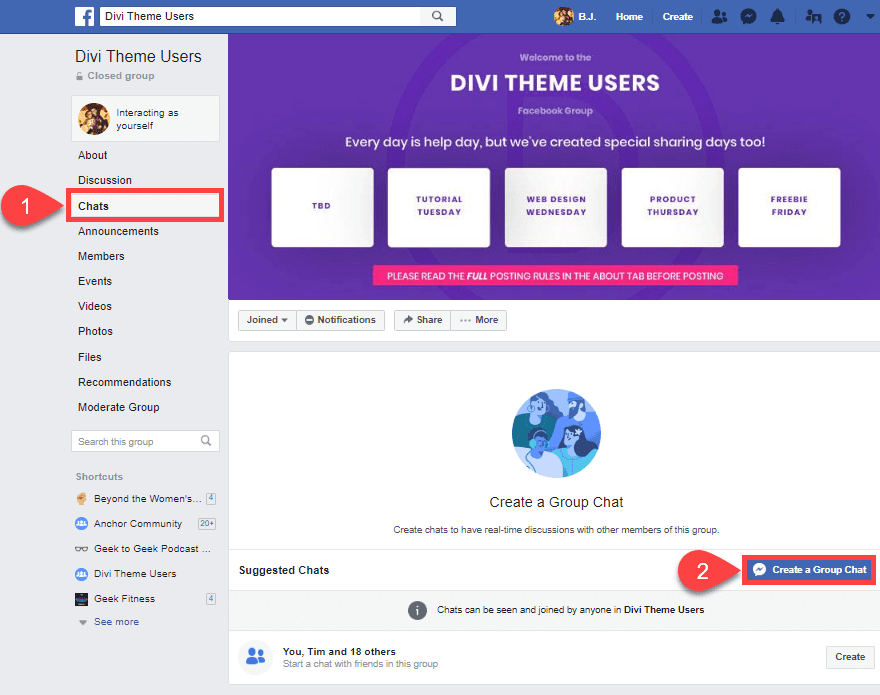The height and width of the screenshot is (695, 880).
Task: Open the Announcements section
Action: pos(117,231)
